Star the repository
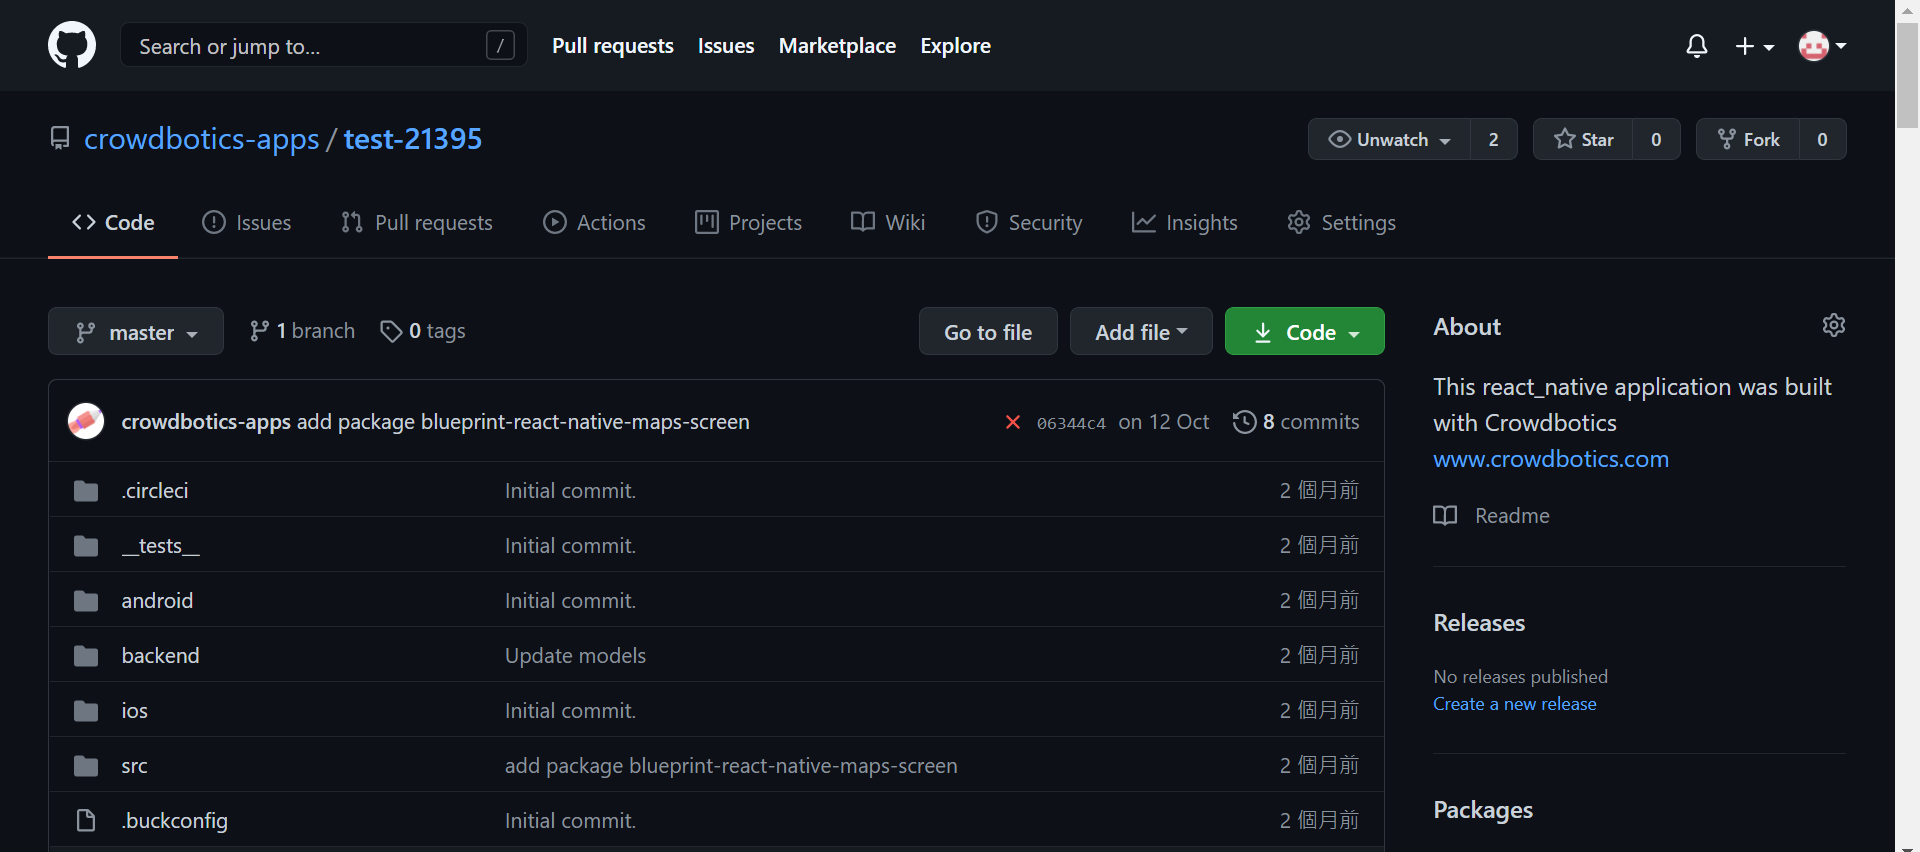Screen dimensions: 1920x852 [1583, 139]
